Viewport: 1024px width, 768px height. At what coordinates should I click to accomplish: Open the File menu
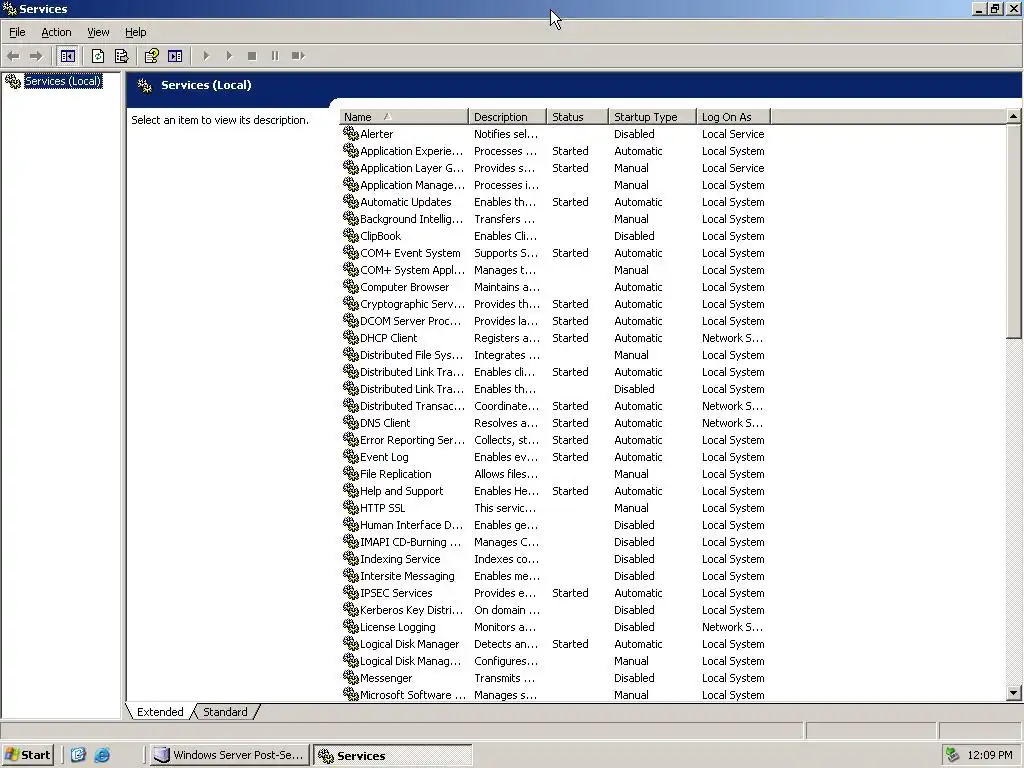coord(17,32)
